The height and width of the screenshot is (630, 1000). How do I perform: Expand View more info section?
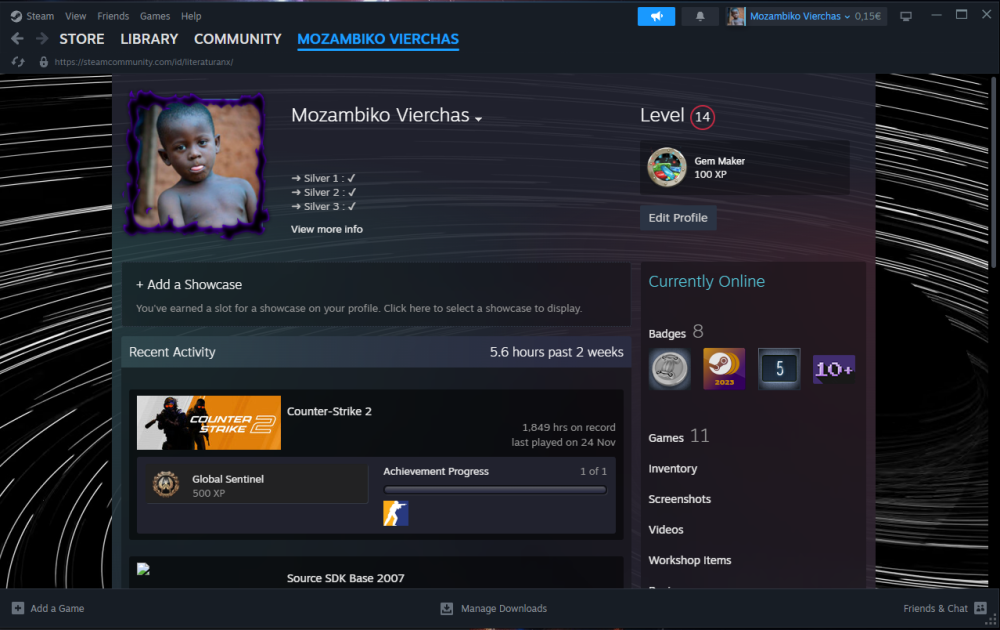click(327, 229)
